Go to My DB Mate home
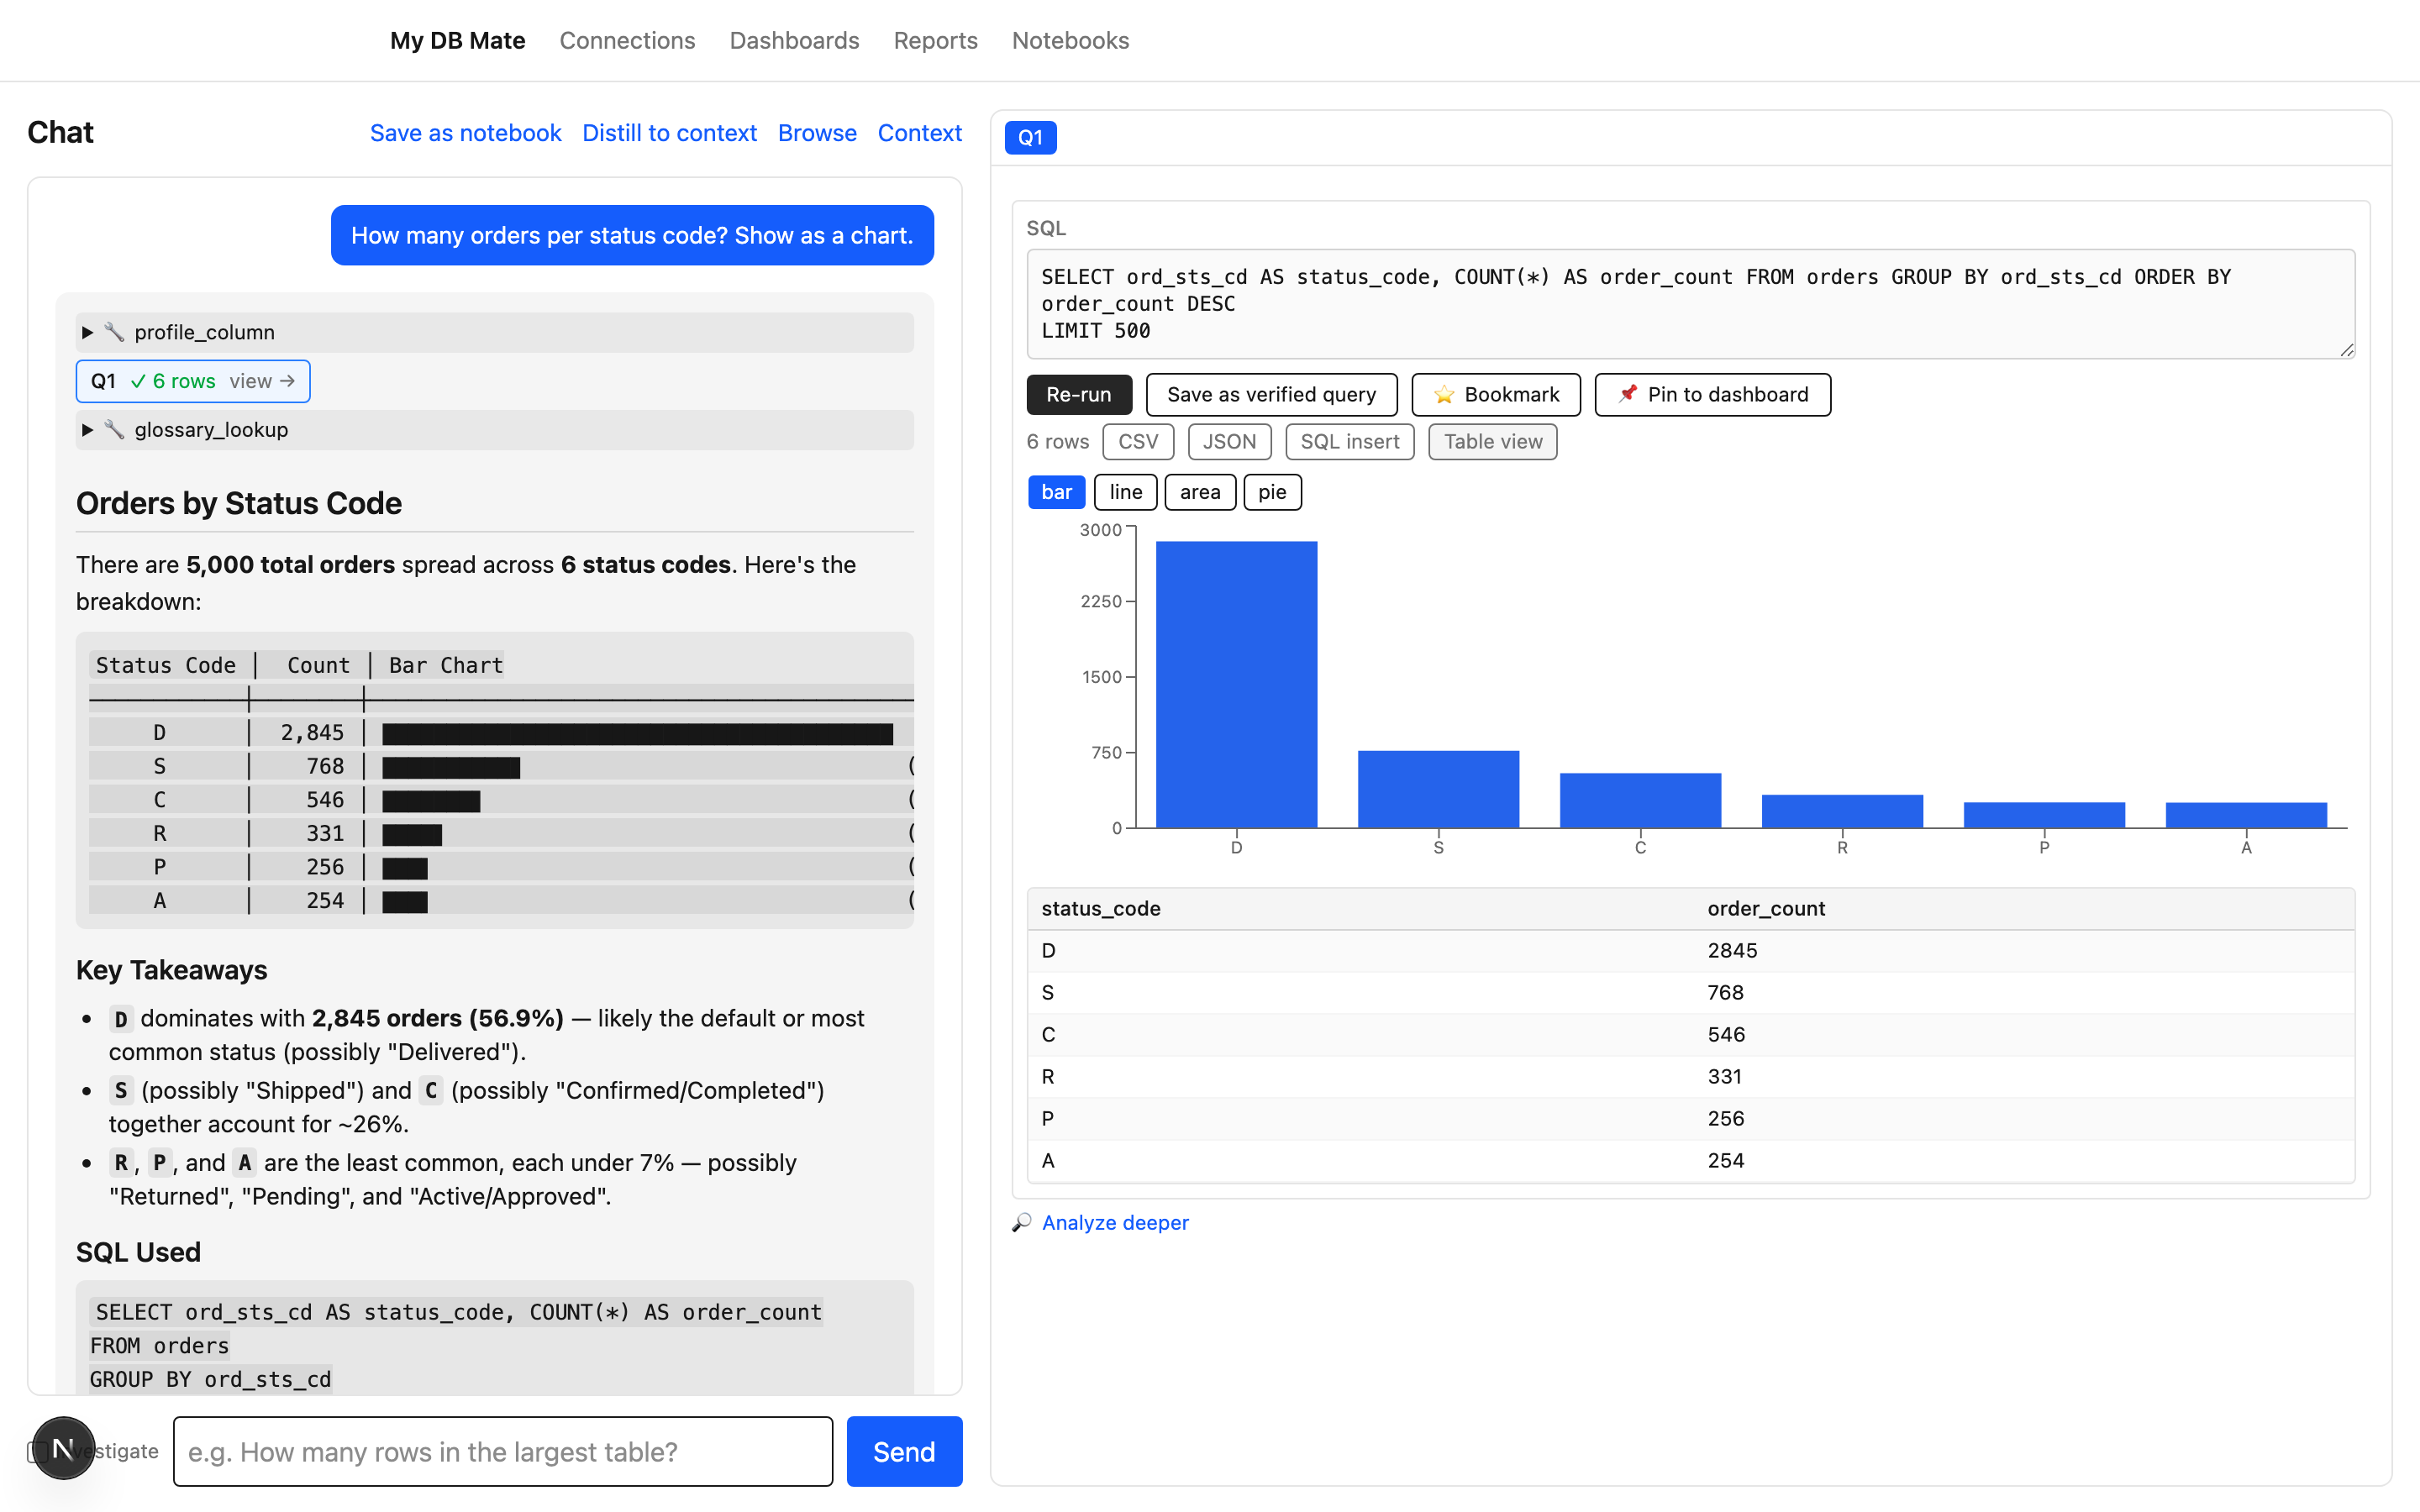 457,40
